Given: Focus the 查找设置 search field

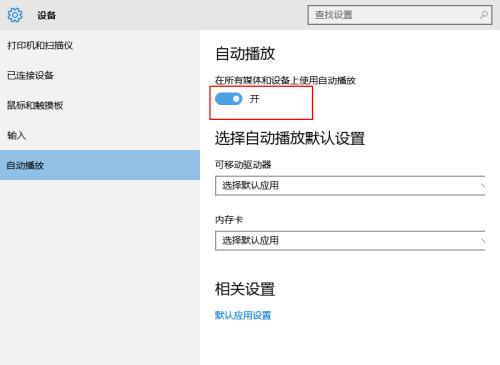Looking at the screenshot, I should point(400,15).
